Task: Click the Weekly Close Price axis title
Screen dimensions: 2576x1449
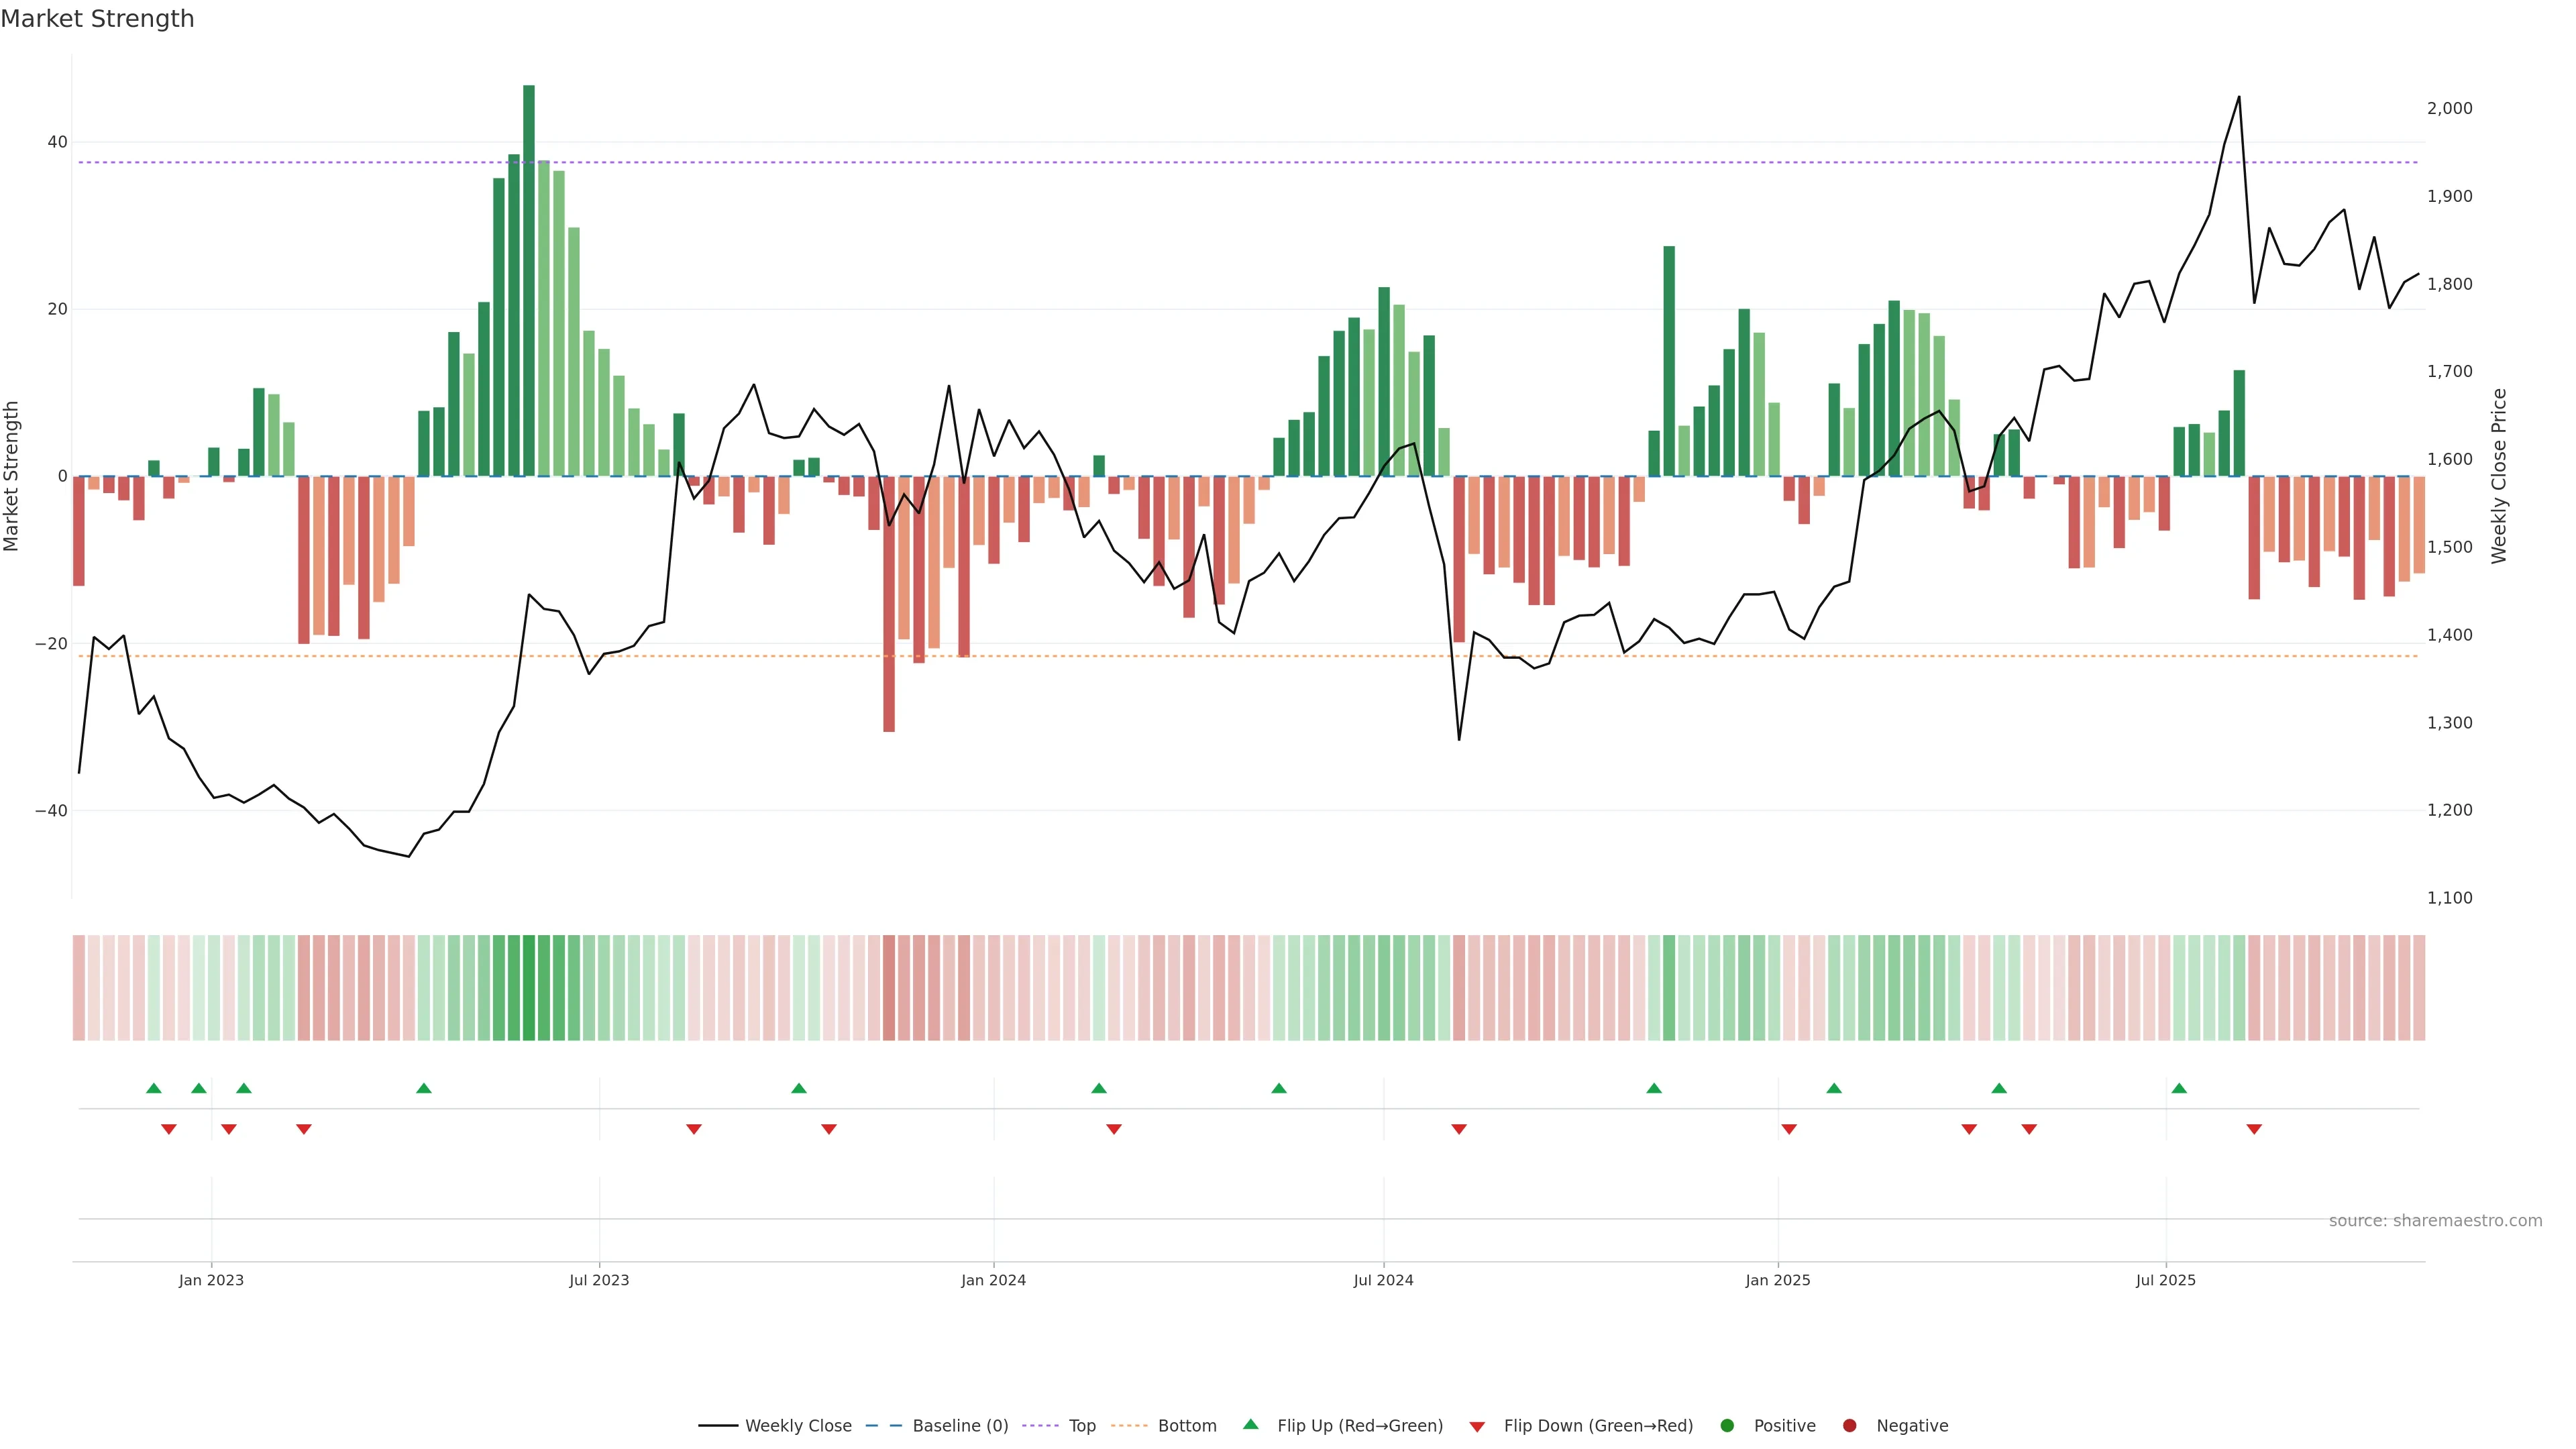Action: [2499, 476]
